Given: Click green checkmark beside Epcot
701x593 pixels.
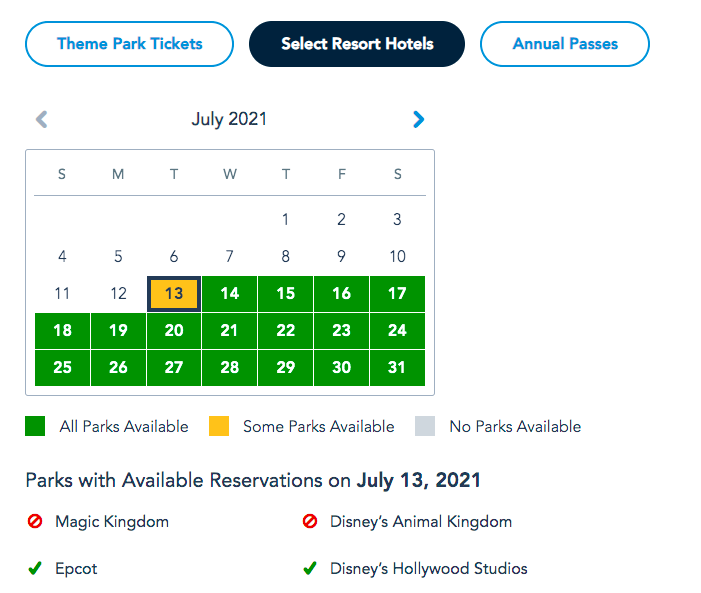Looking at the screenshot, I should click(x=35, y=569).
